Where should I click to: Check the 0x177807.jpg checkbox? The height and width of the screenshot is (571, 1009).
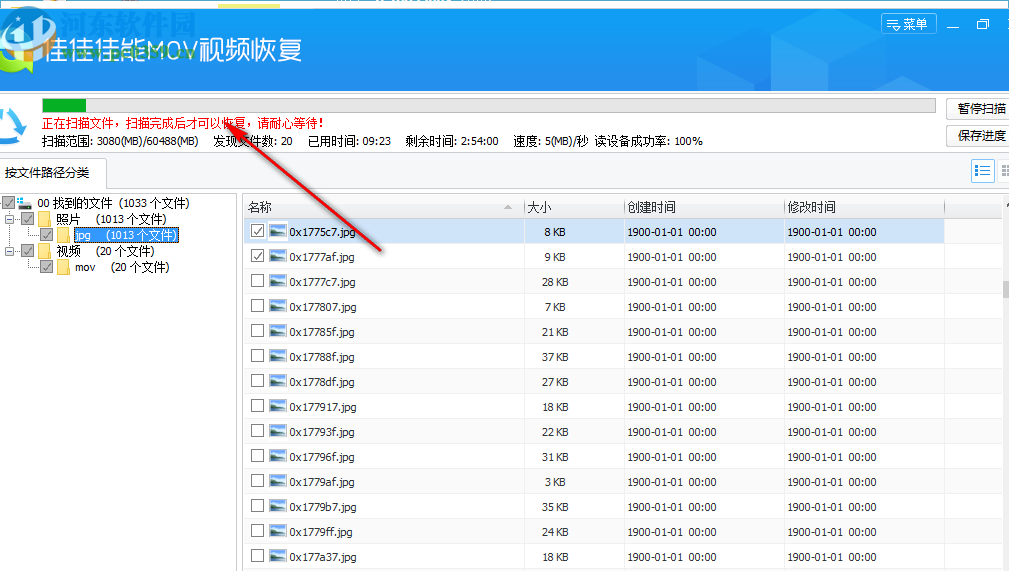coord(257,306)
